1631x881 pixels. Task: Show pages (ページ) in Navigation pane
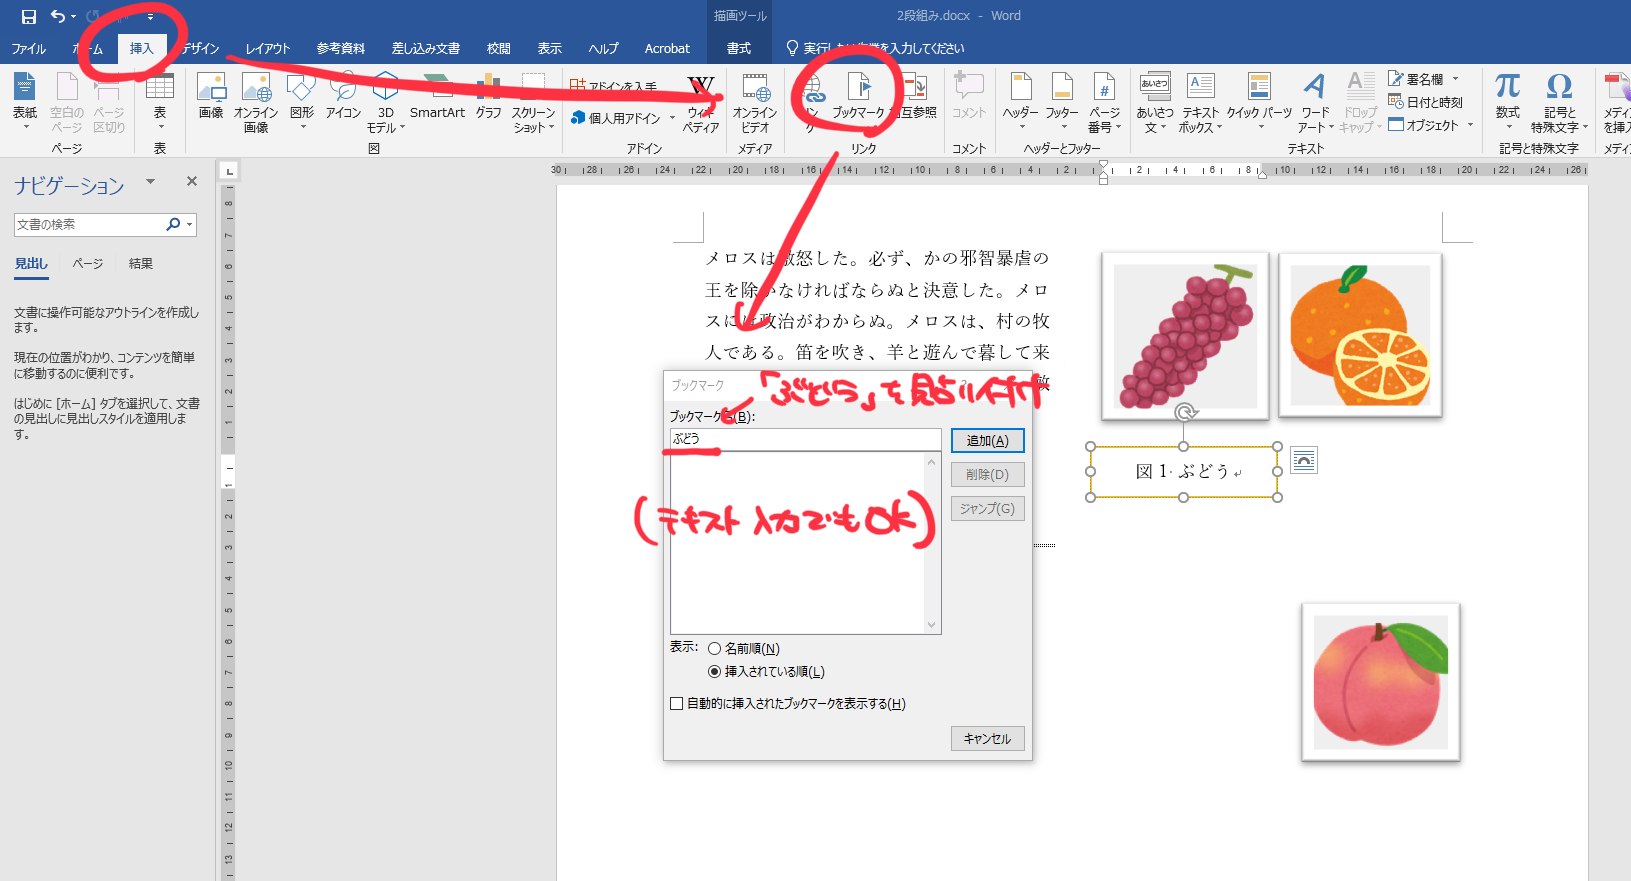point(88,264)
